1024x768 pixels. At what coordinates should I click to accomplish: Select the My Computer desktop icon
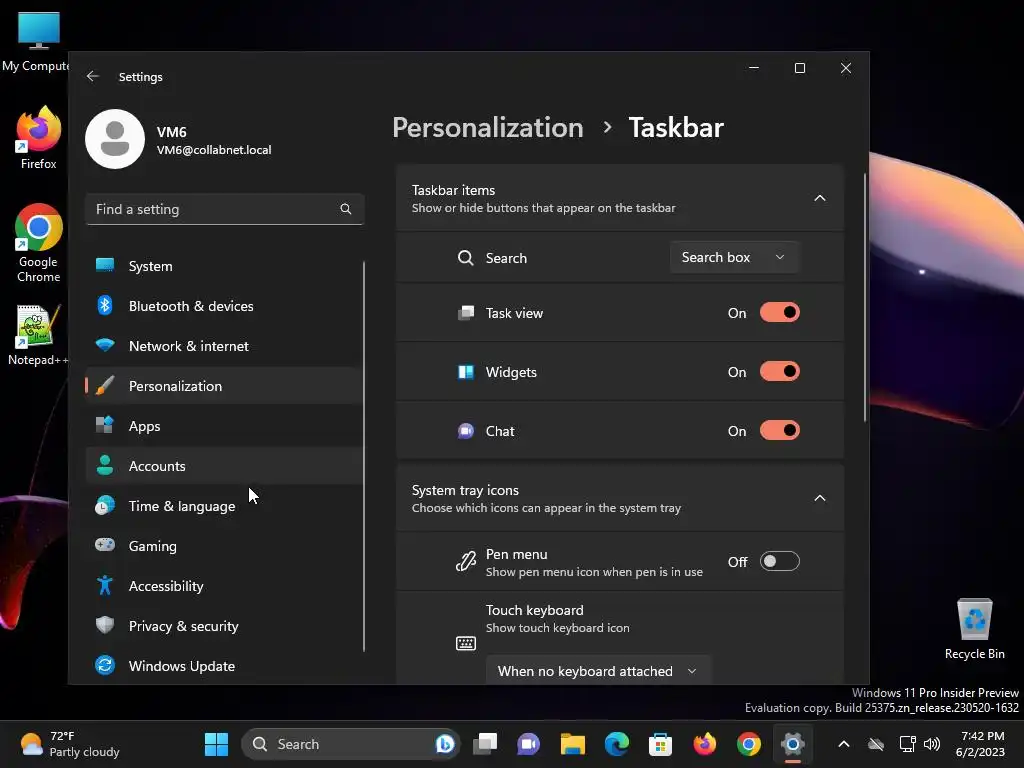36,42
